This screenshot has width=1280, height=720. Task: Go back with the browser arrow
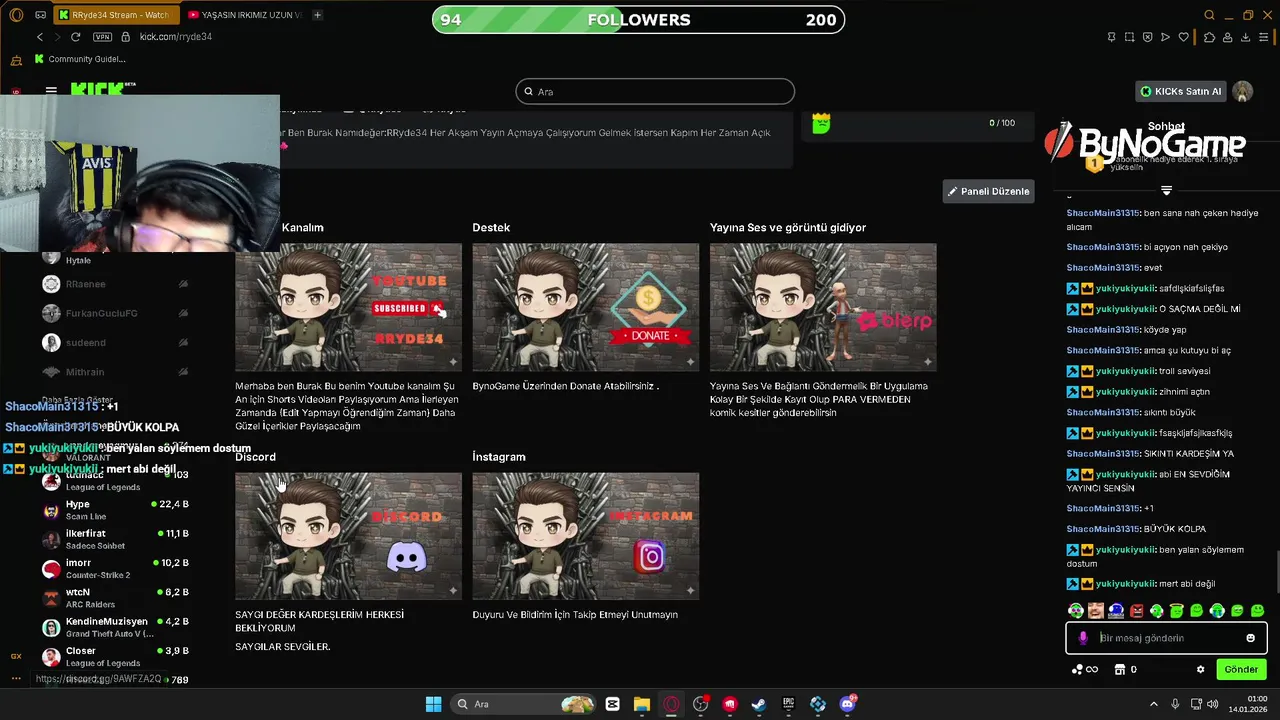pyautogui.click(x=40, y=37)
